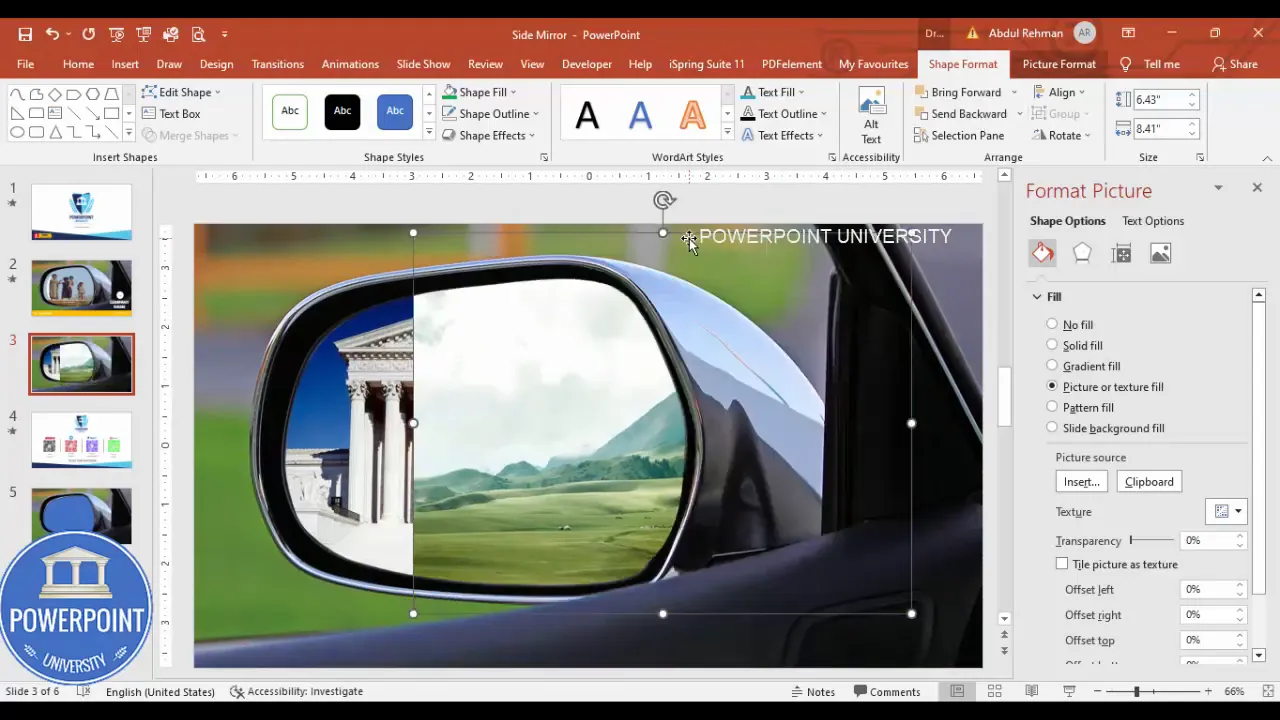The image size is (1280, 720).
Task: Select slide 2 thumbnail
Action: click(x=81, y=287)
